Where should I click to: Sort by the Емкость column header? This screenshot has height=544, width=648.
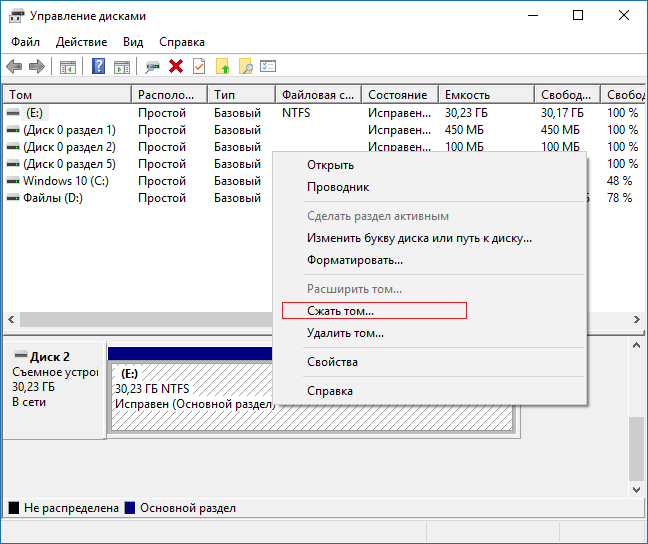coord(486,95)
